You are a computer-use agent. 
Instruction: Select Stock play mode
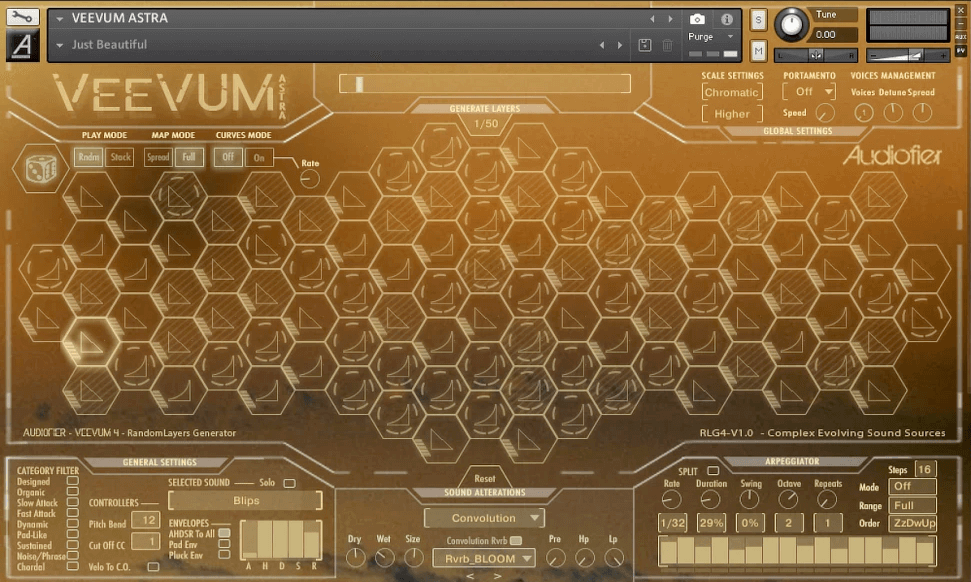(120, 157)
